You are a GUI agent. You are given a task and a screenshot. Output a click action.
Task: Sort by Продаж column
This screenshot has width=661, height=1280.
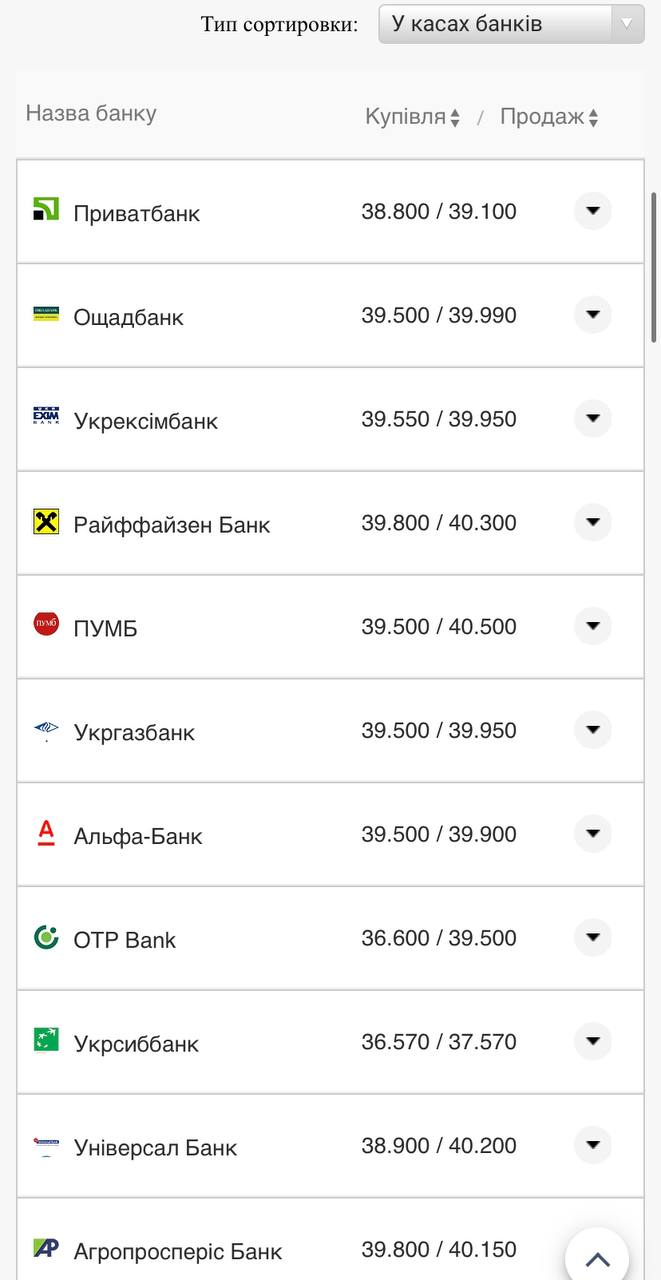pyautogui.click(x=548, y=117)
